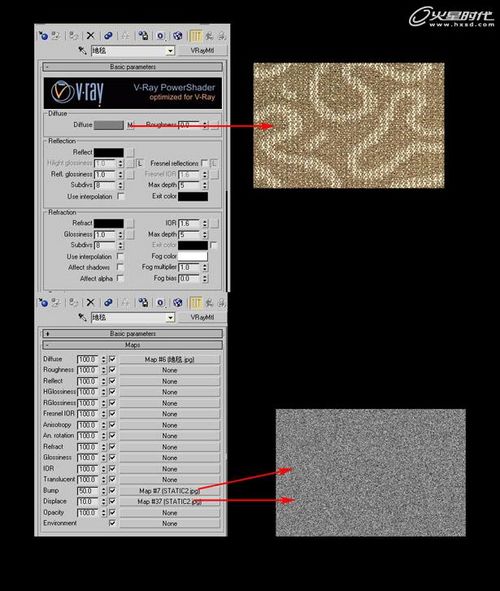Pick material from object with eyedropper
The image size is (500, 591).
click(x=82, y=50)
